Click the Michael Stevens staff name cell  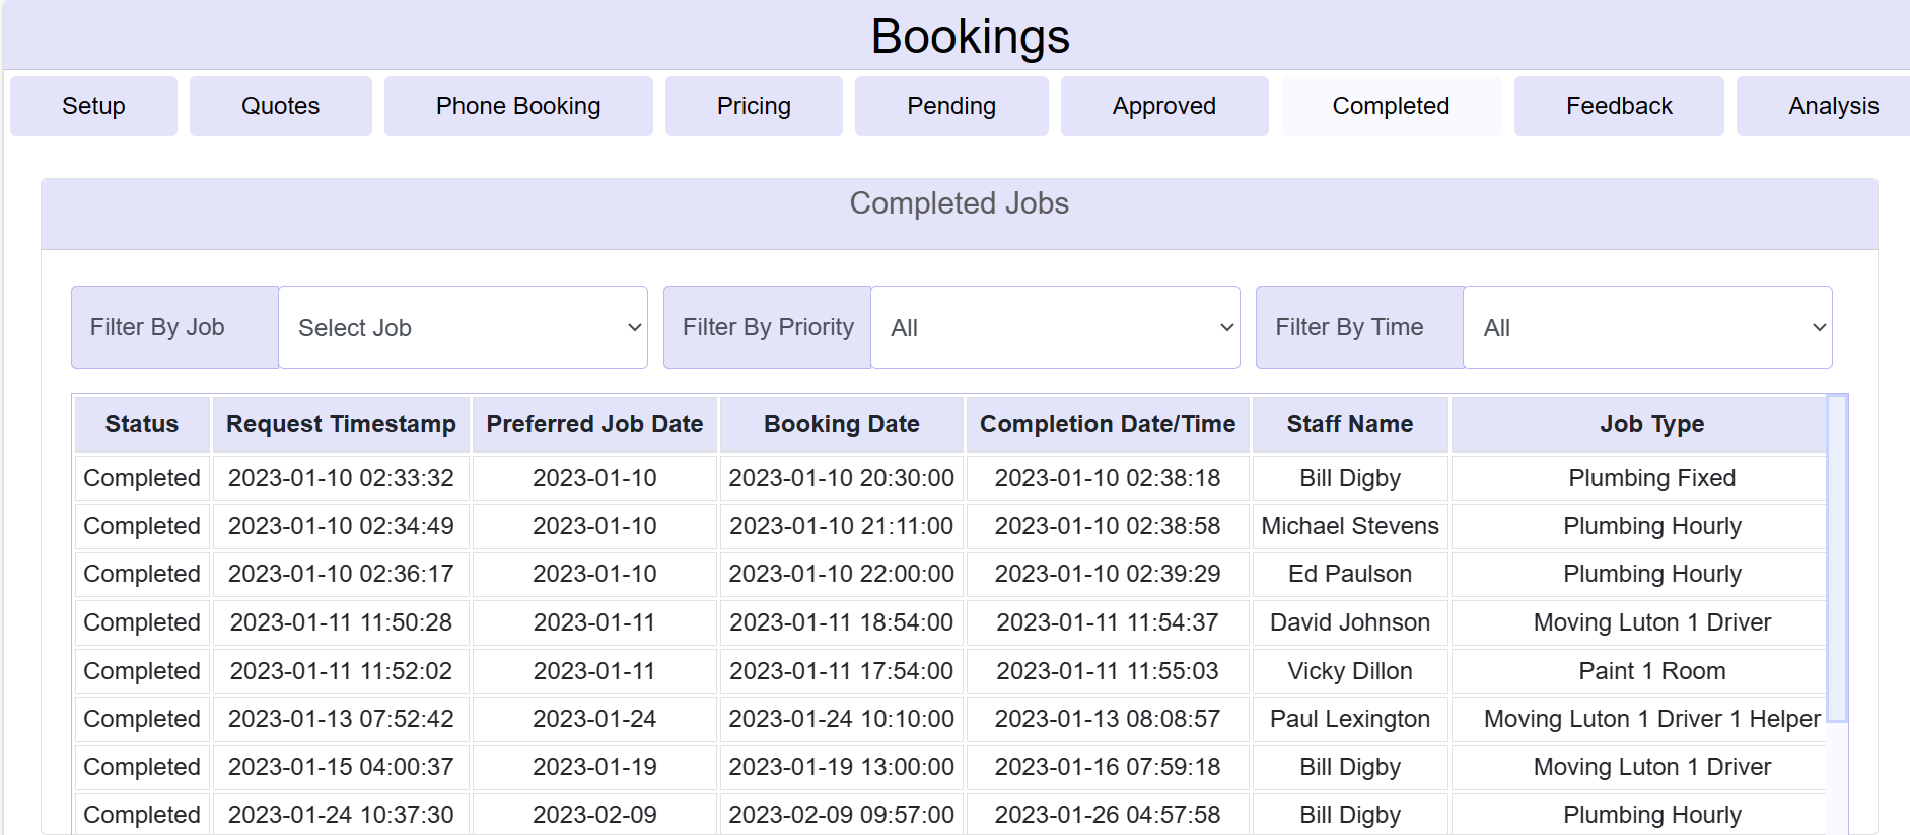point(1350,526)
